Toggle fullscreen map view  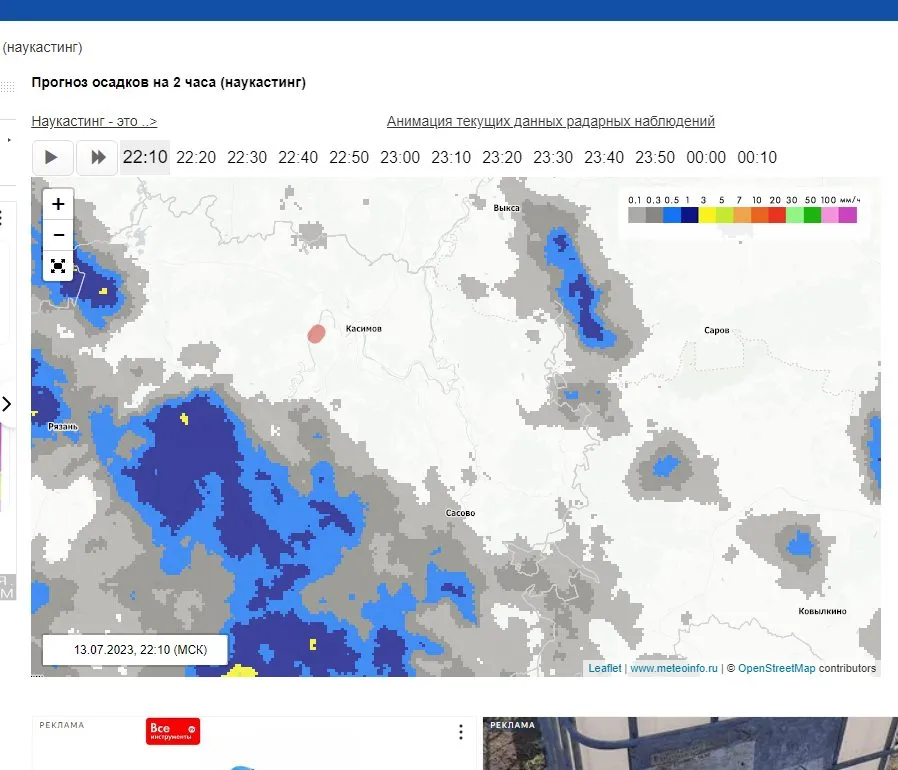58,265
